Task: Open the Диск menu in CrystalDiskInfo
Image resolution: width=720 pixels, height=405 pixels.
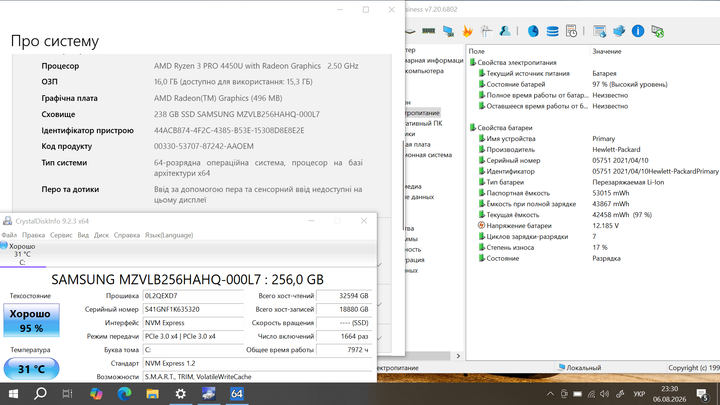Action: click(x=101, y=235)
